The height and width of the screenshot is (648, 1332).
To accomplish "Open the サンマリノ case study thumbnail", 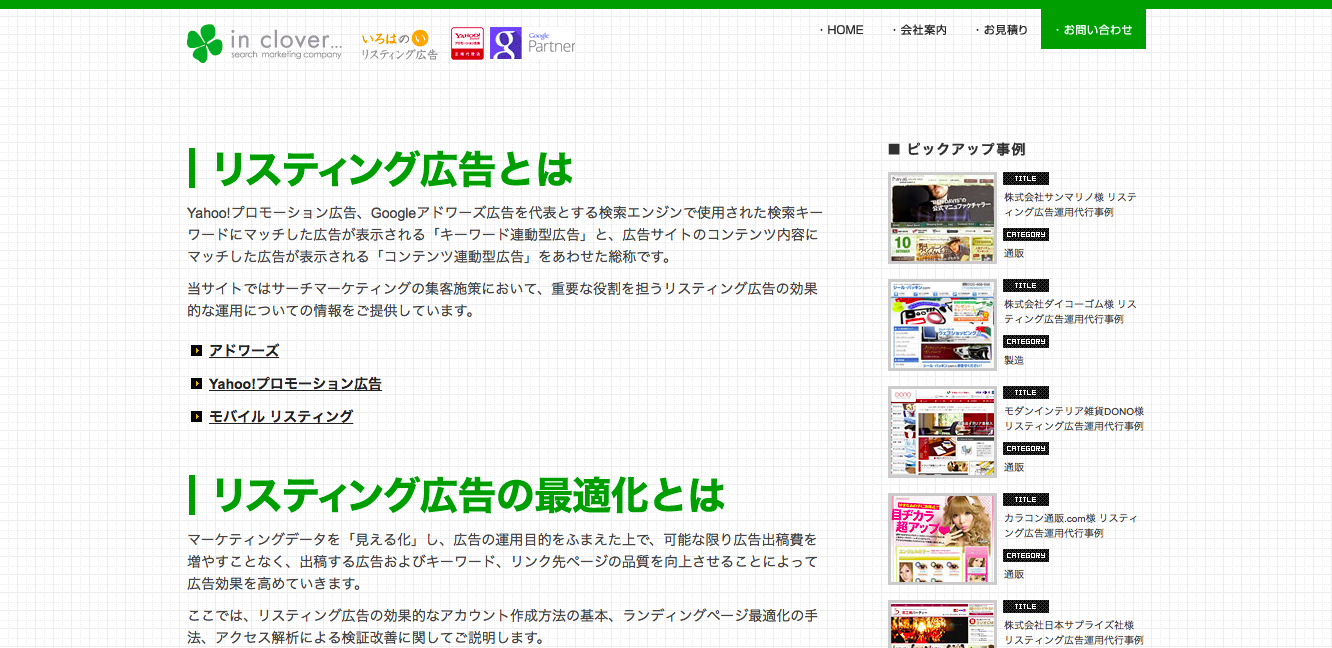I will tap(942, 218).
